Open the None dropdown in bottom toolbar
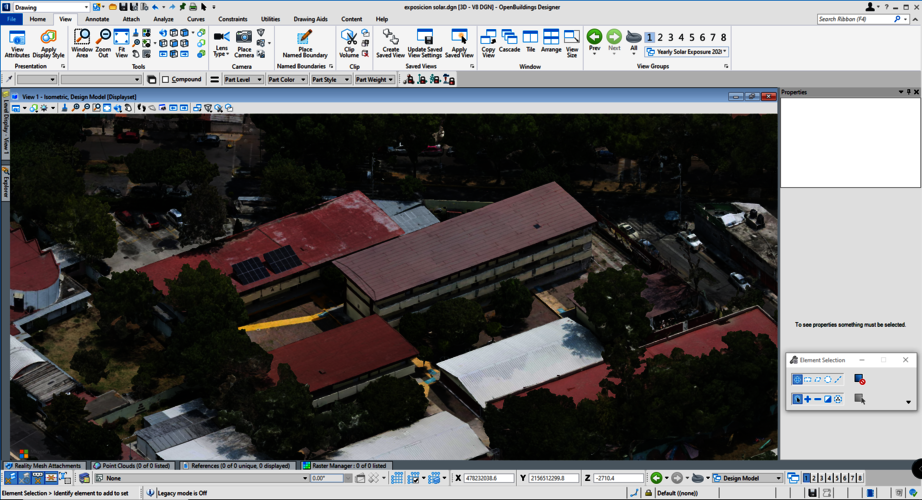This screenshot has height=500, width=922. pyautogui.click(x=202, y=478)
